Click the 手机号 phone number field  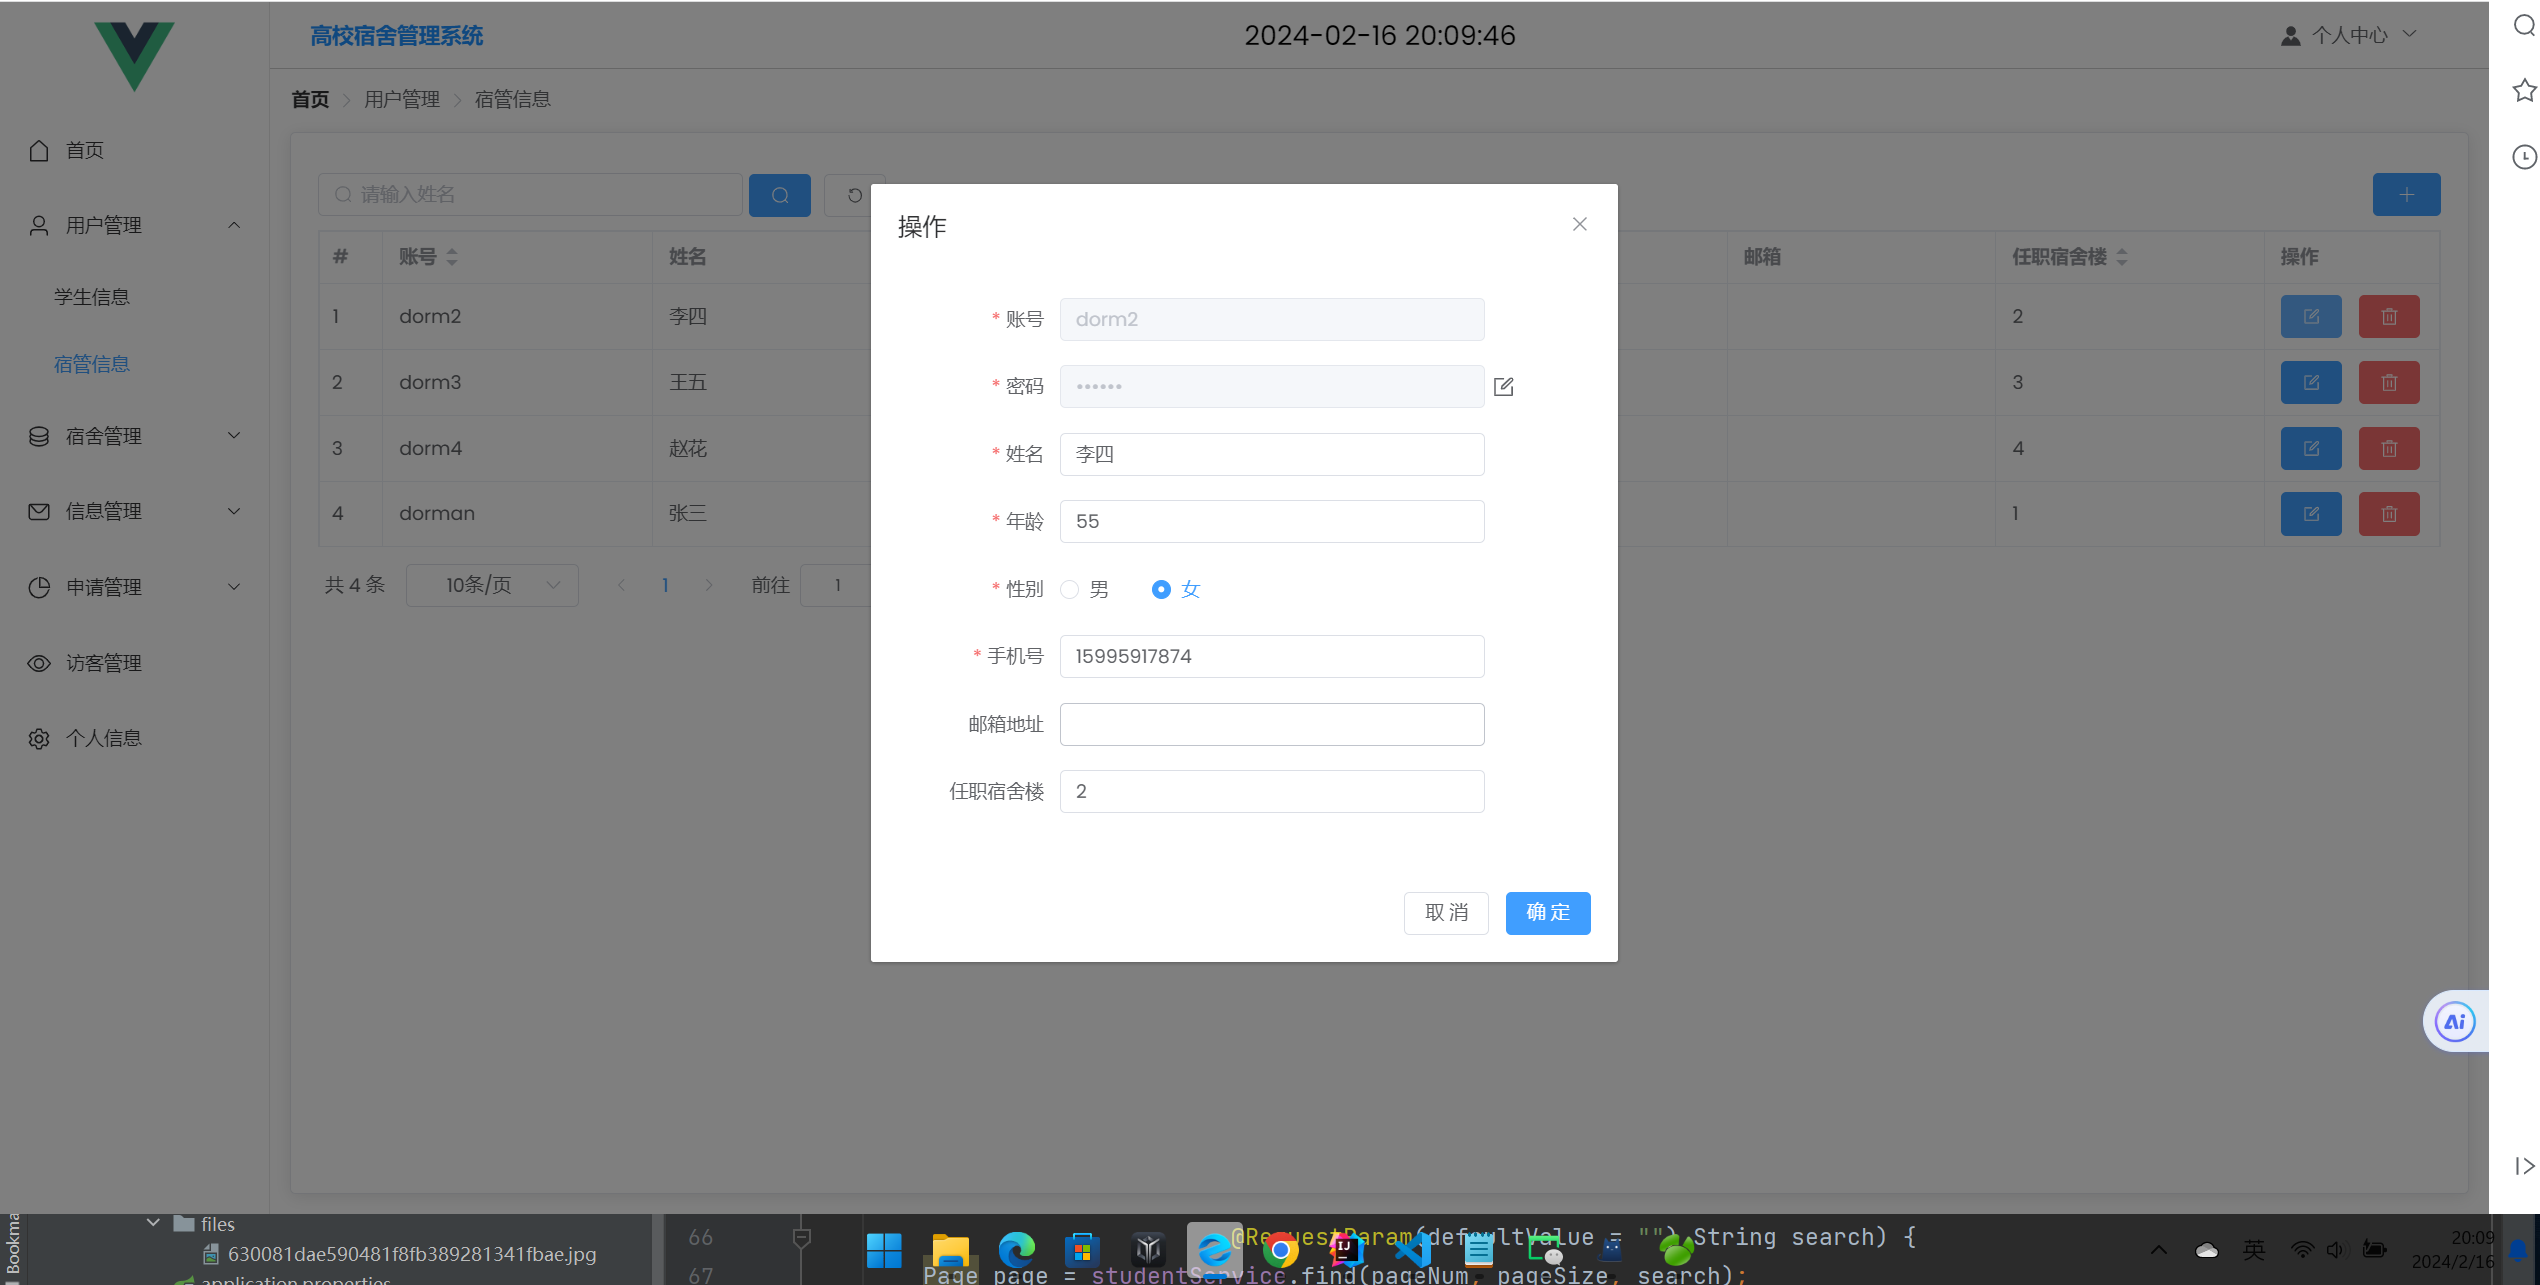(x=1271, y=656)
